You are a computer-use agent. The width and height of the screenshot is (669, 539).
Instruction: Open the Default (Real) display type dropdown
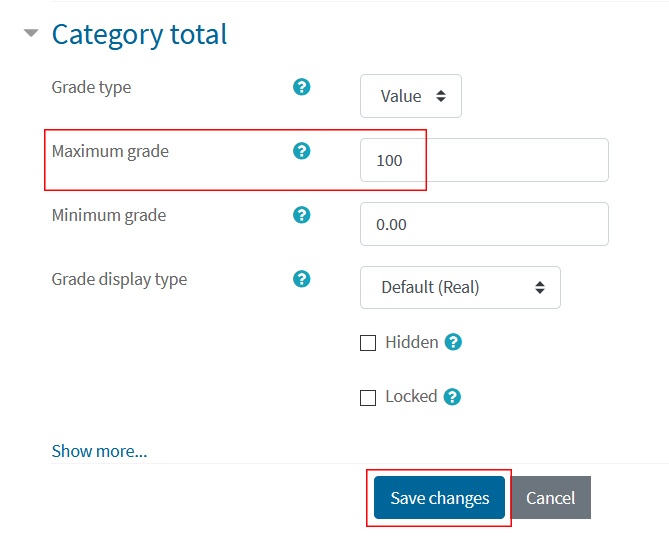pos(460,288)
